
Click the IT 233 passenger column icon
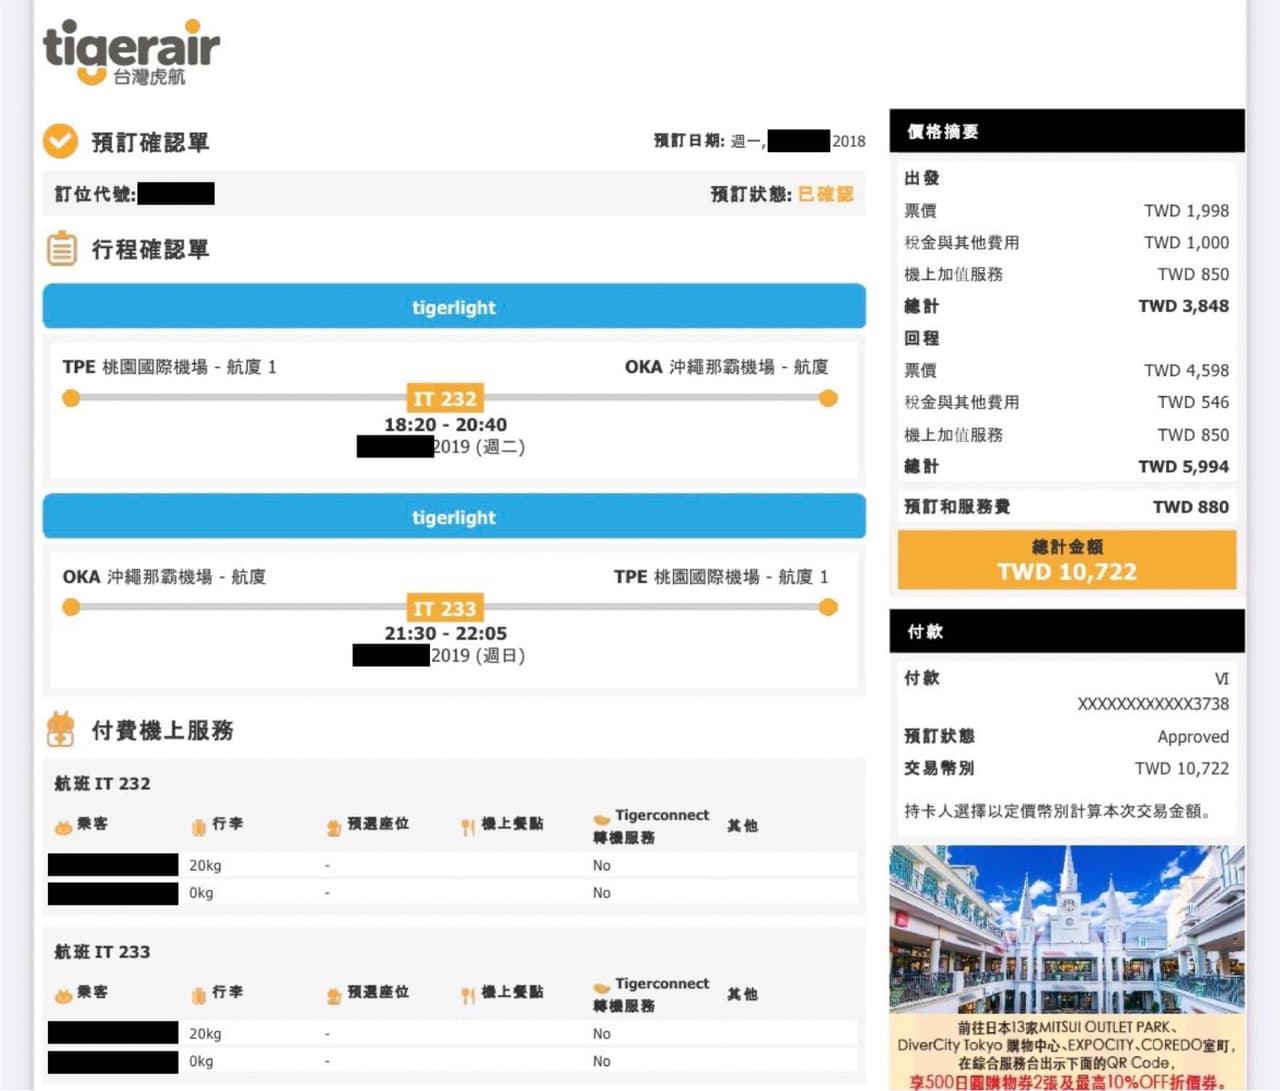(x=63, y=996)
